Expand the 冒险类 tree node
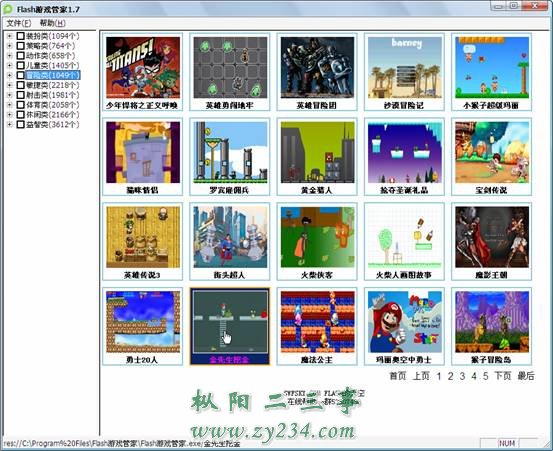The width and height of the screenshot is (553, 451). pos(10,75)
